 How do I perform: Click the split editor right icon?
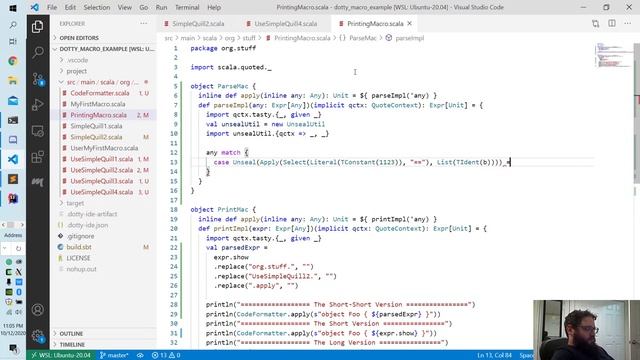611,24
